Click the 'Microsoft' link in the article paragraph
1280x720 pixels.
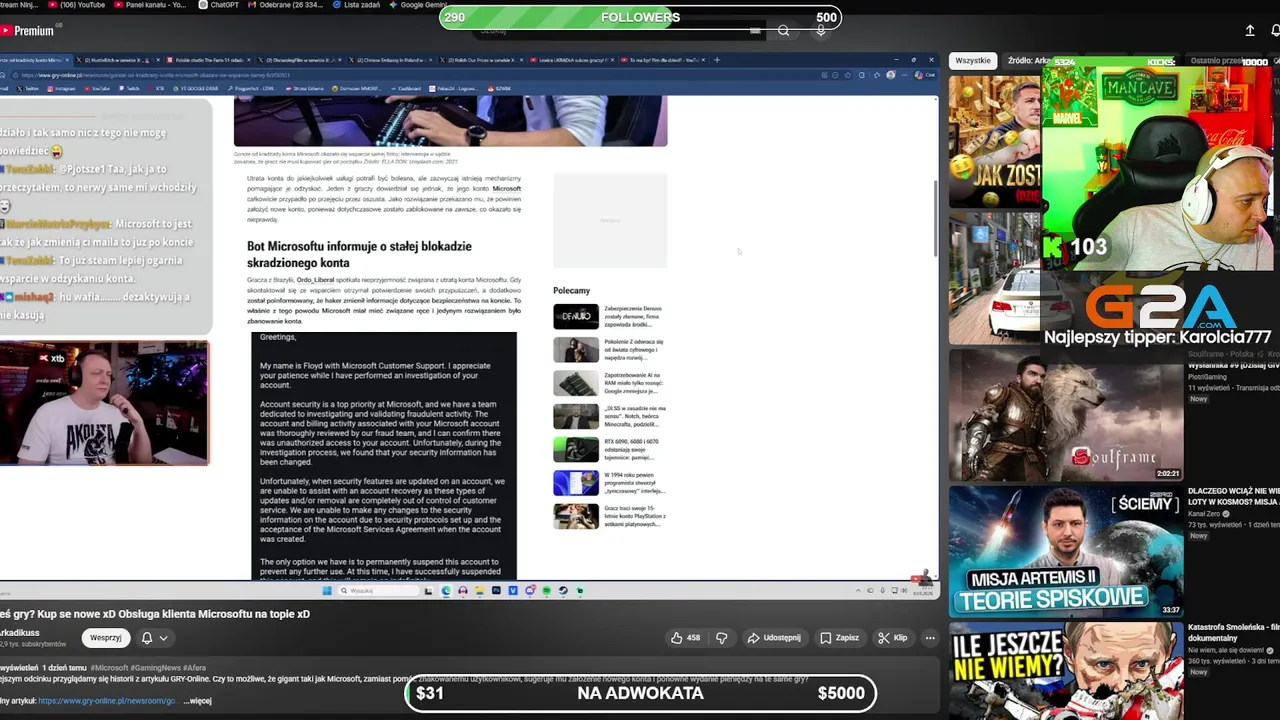[506, 188]
